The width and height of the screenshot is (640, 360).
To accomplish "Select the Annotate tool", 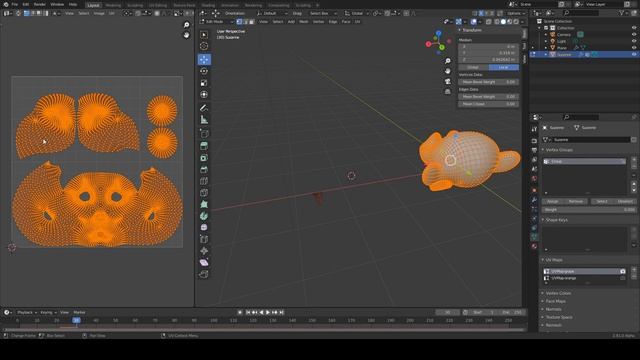I will (x=204, y=108).
